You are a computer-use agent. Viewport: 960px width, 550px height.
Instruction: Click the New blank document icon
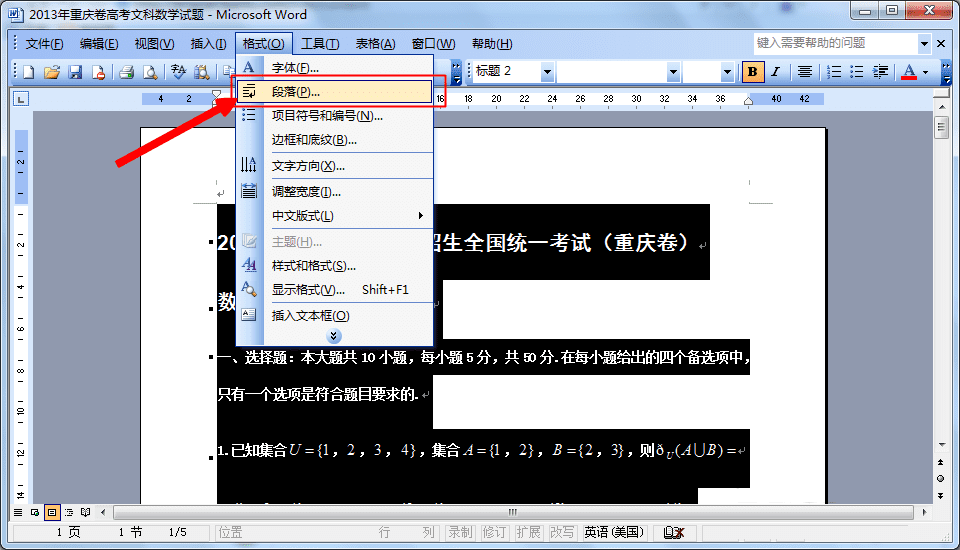click(28, 72)
